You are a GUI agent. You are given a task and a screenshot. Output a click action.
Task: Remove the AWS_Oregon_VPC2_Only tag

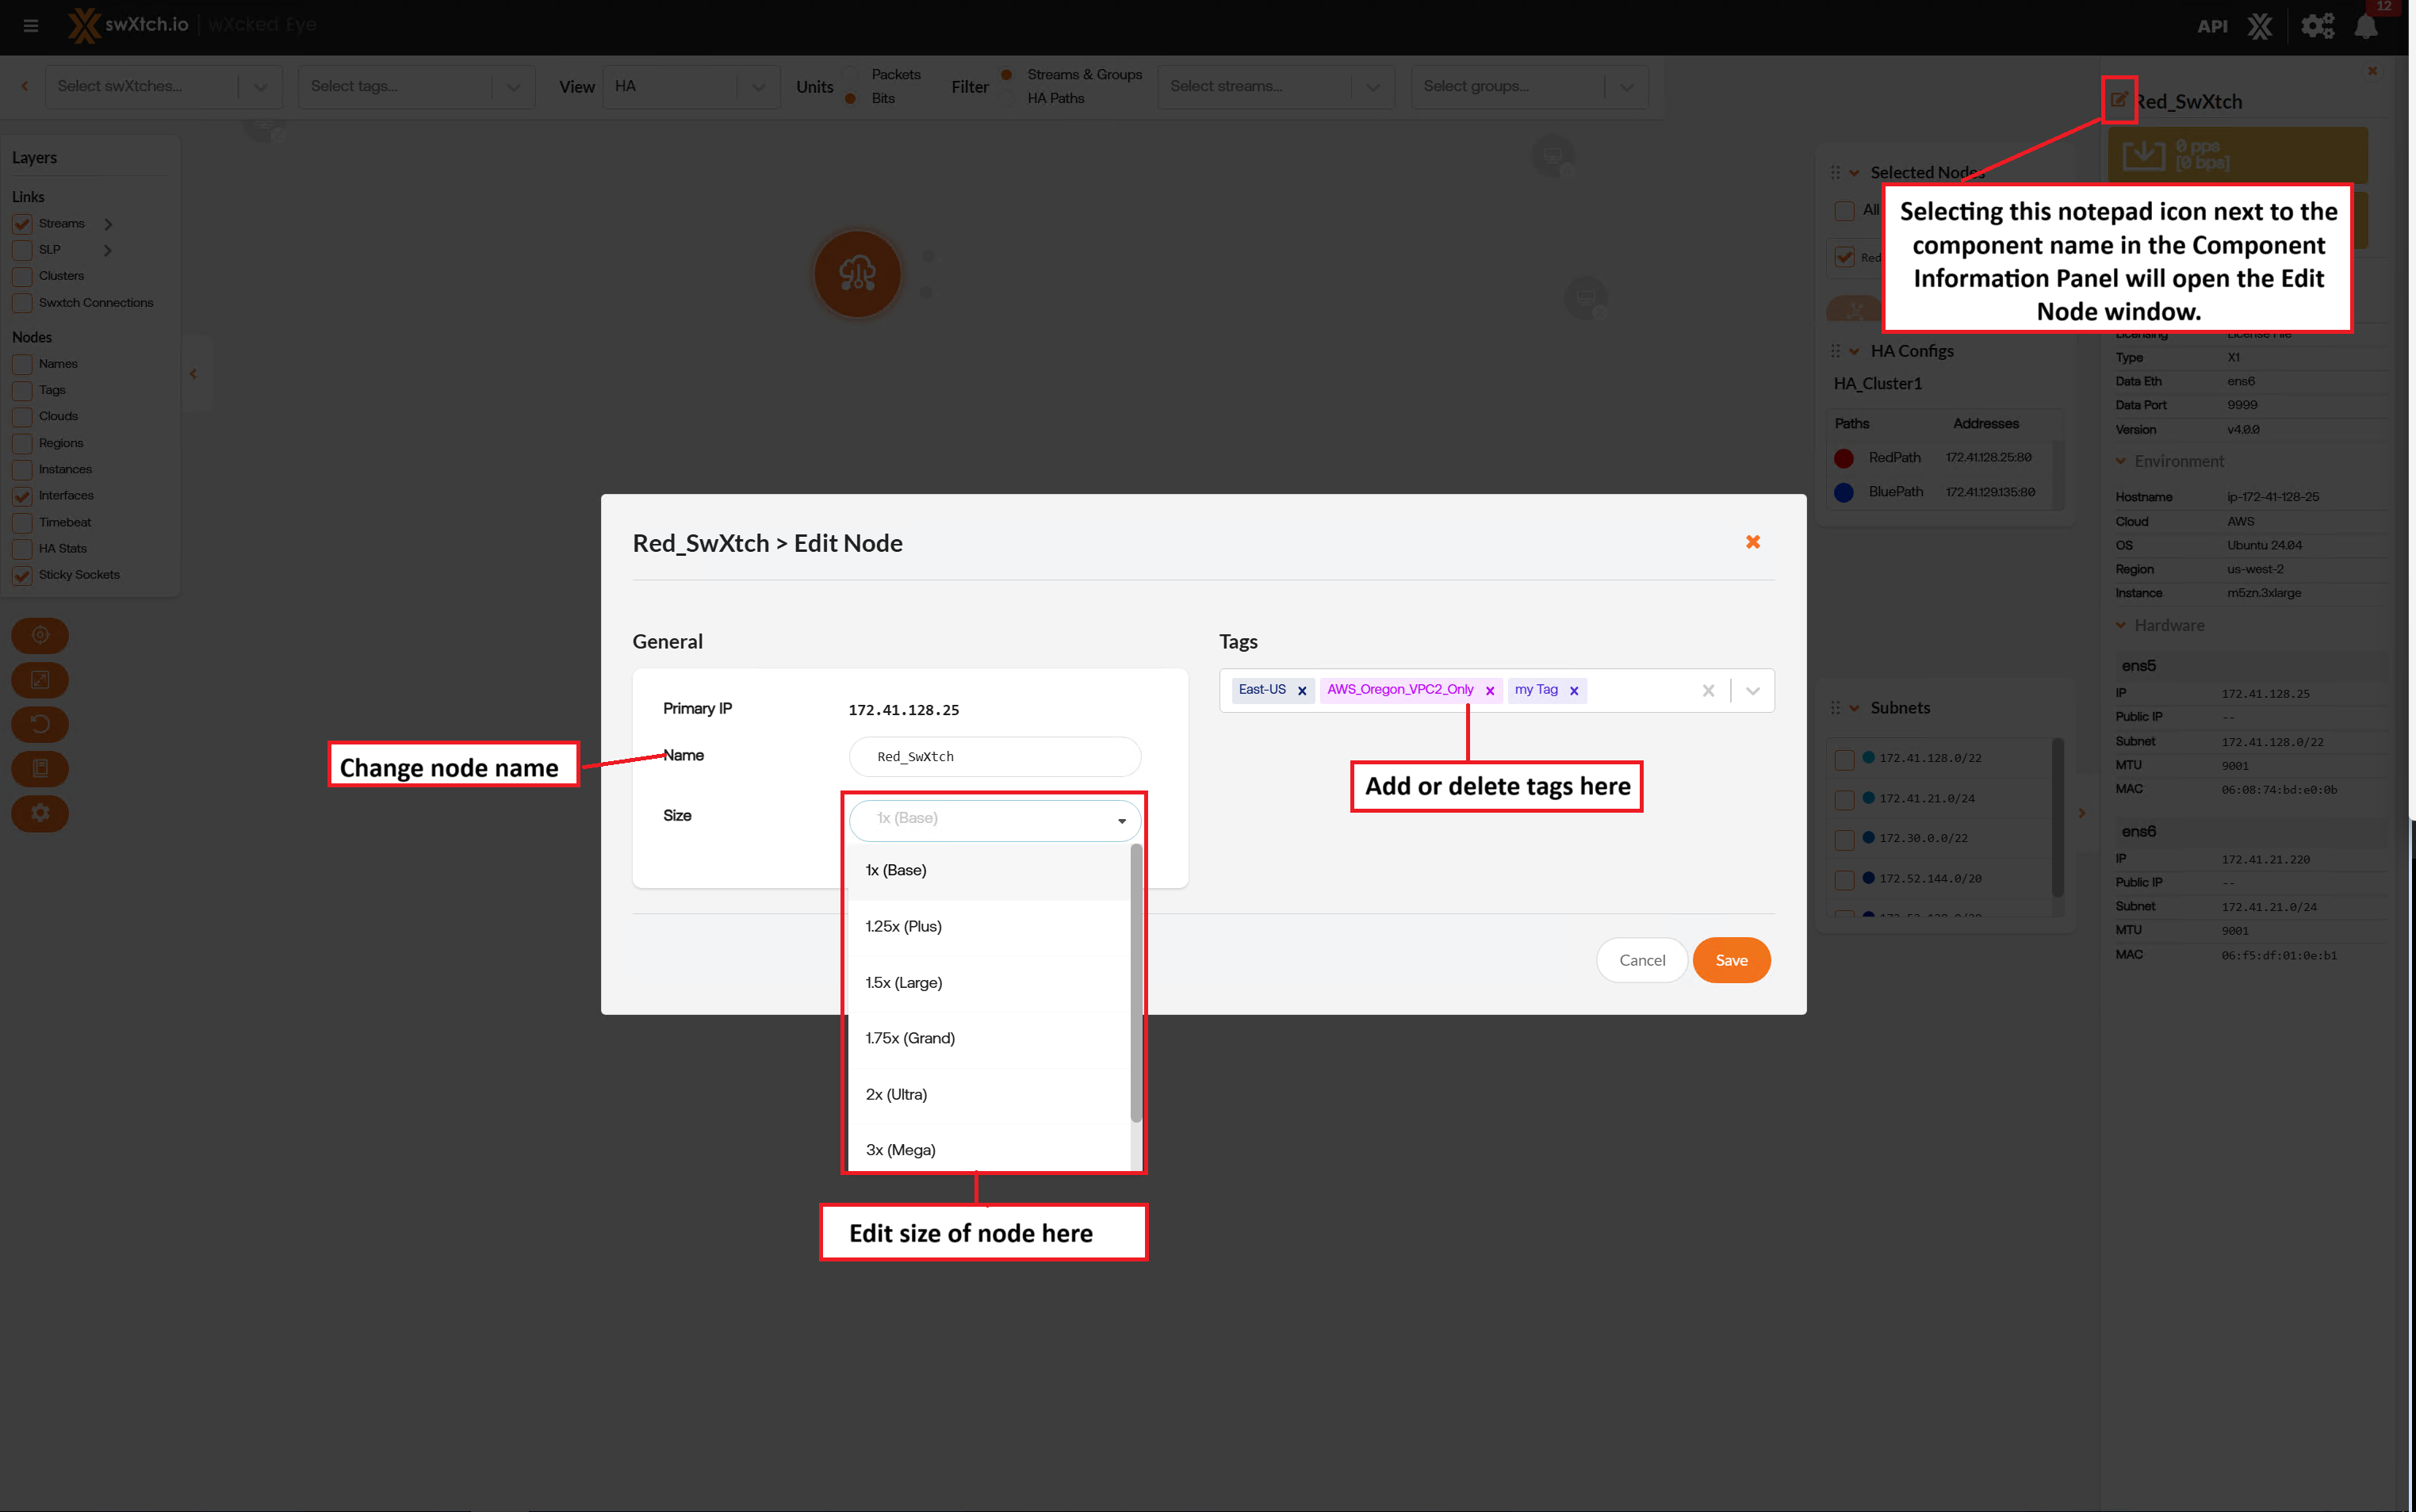click(x=1490, y=691)
